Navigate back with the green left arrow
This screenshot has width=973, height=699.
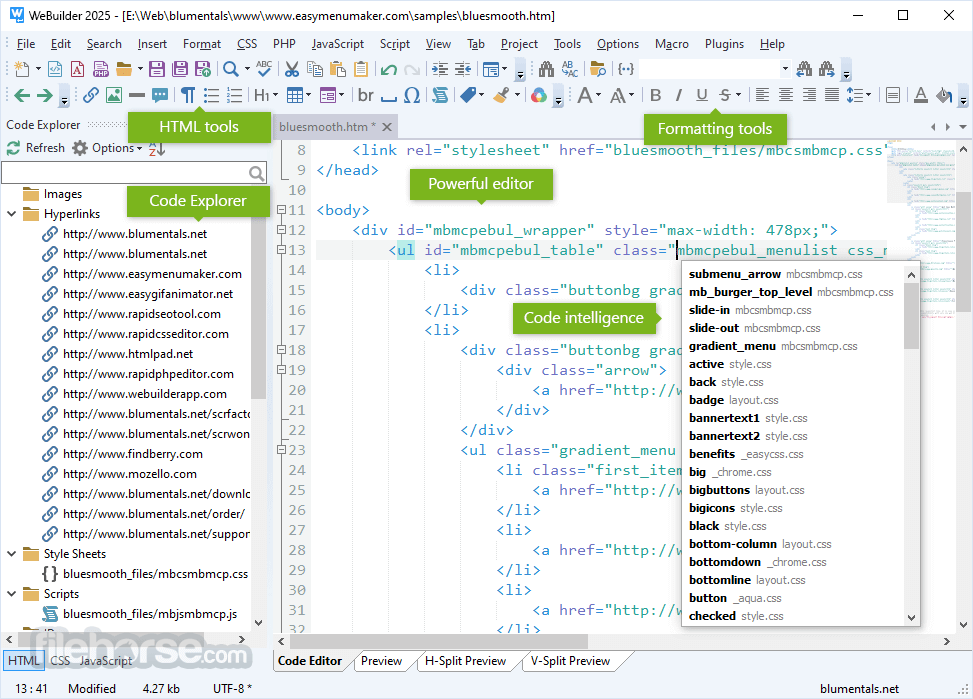click(22, 96)
